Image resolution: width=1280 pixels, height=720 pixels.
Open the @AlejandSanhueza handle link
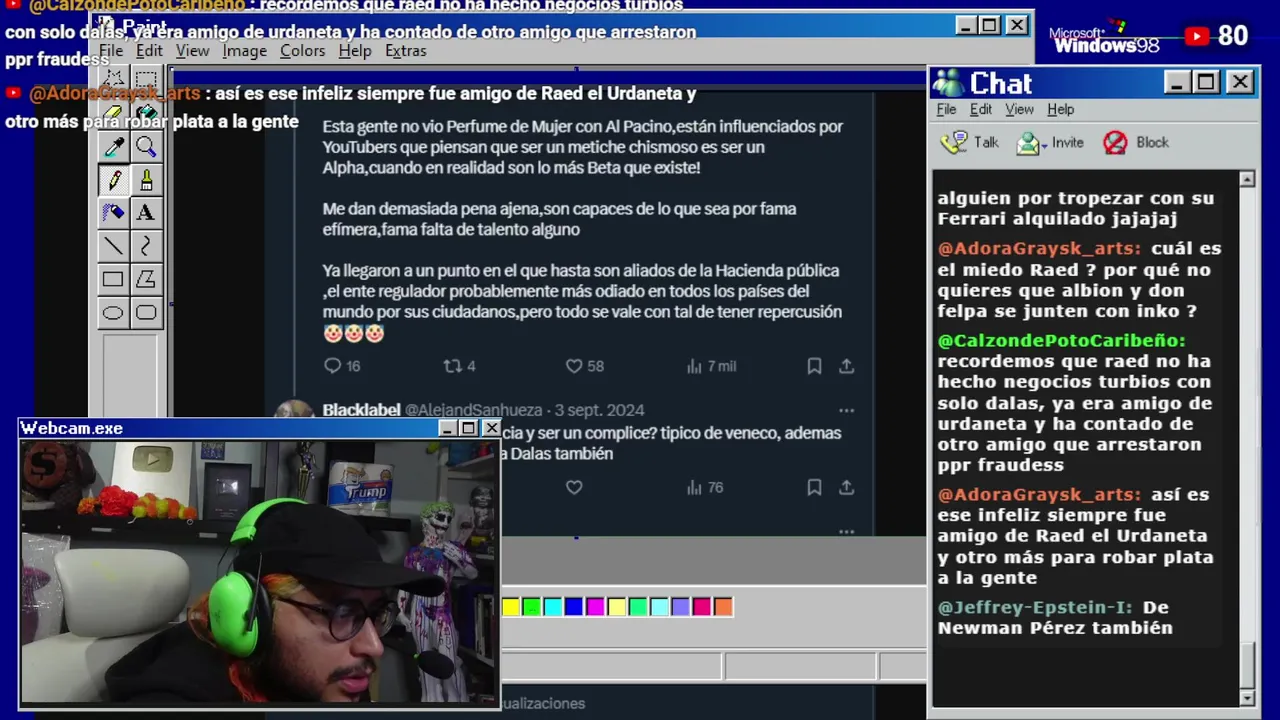coord(473,410)
